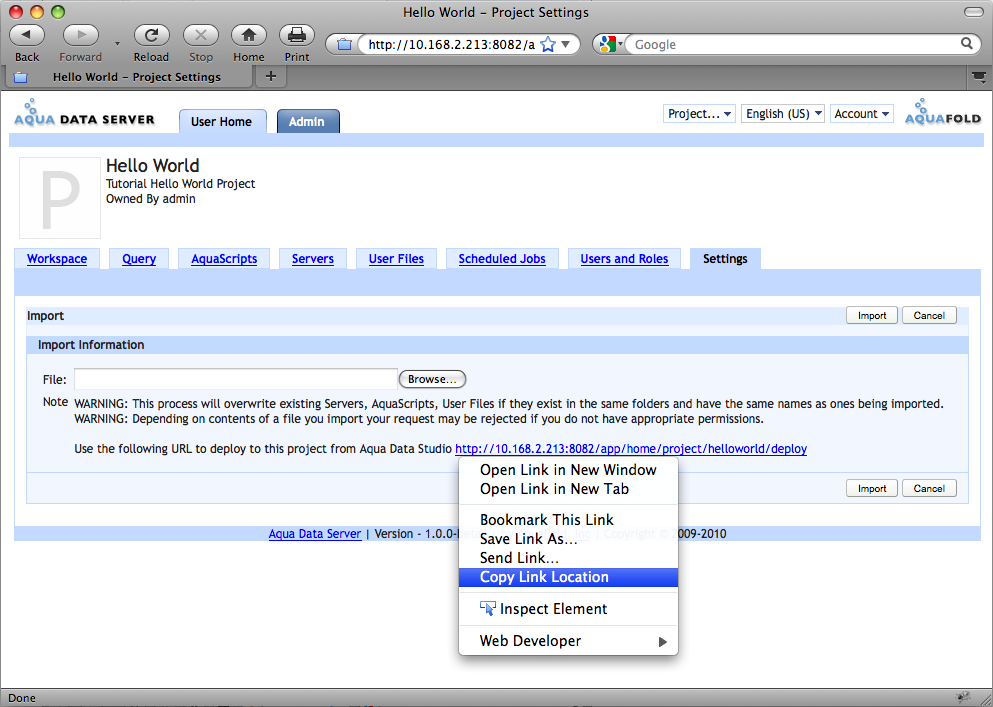Click the Owned By admin text
Image resolution: width=993 pixels, height=707 pixels.
coord(151,199)
